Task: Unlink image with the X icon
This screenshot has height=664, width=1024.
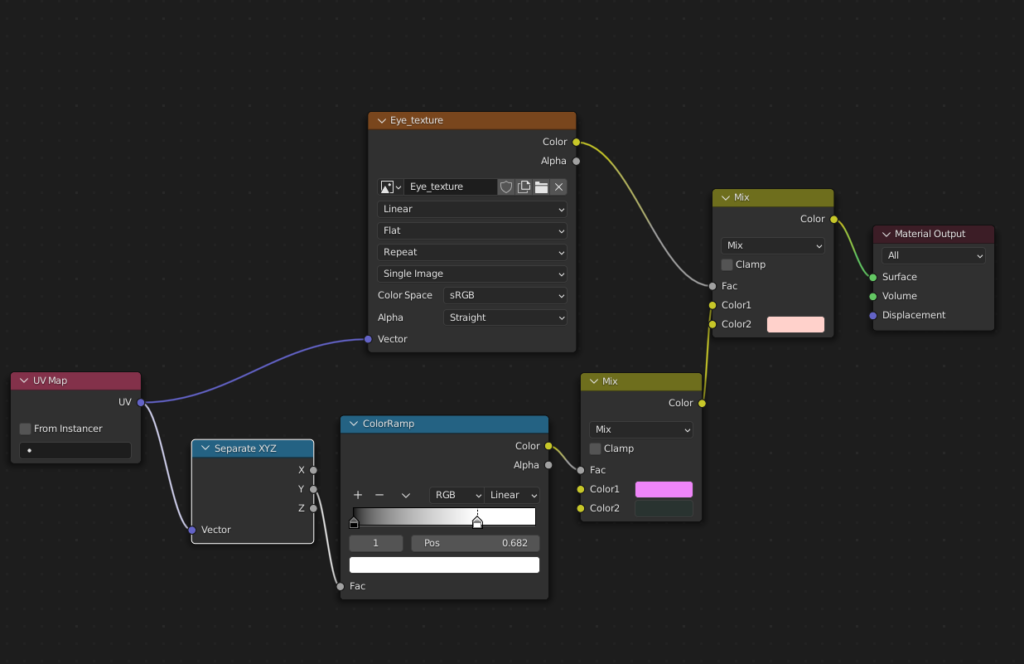Action: [x=559, y=187]
